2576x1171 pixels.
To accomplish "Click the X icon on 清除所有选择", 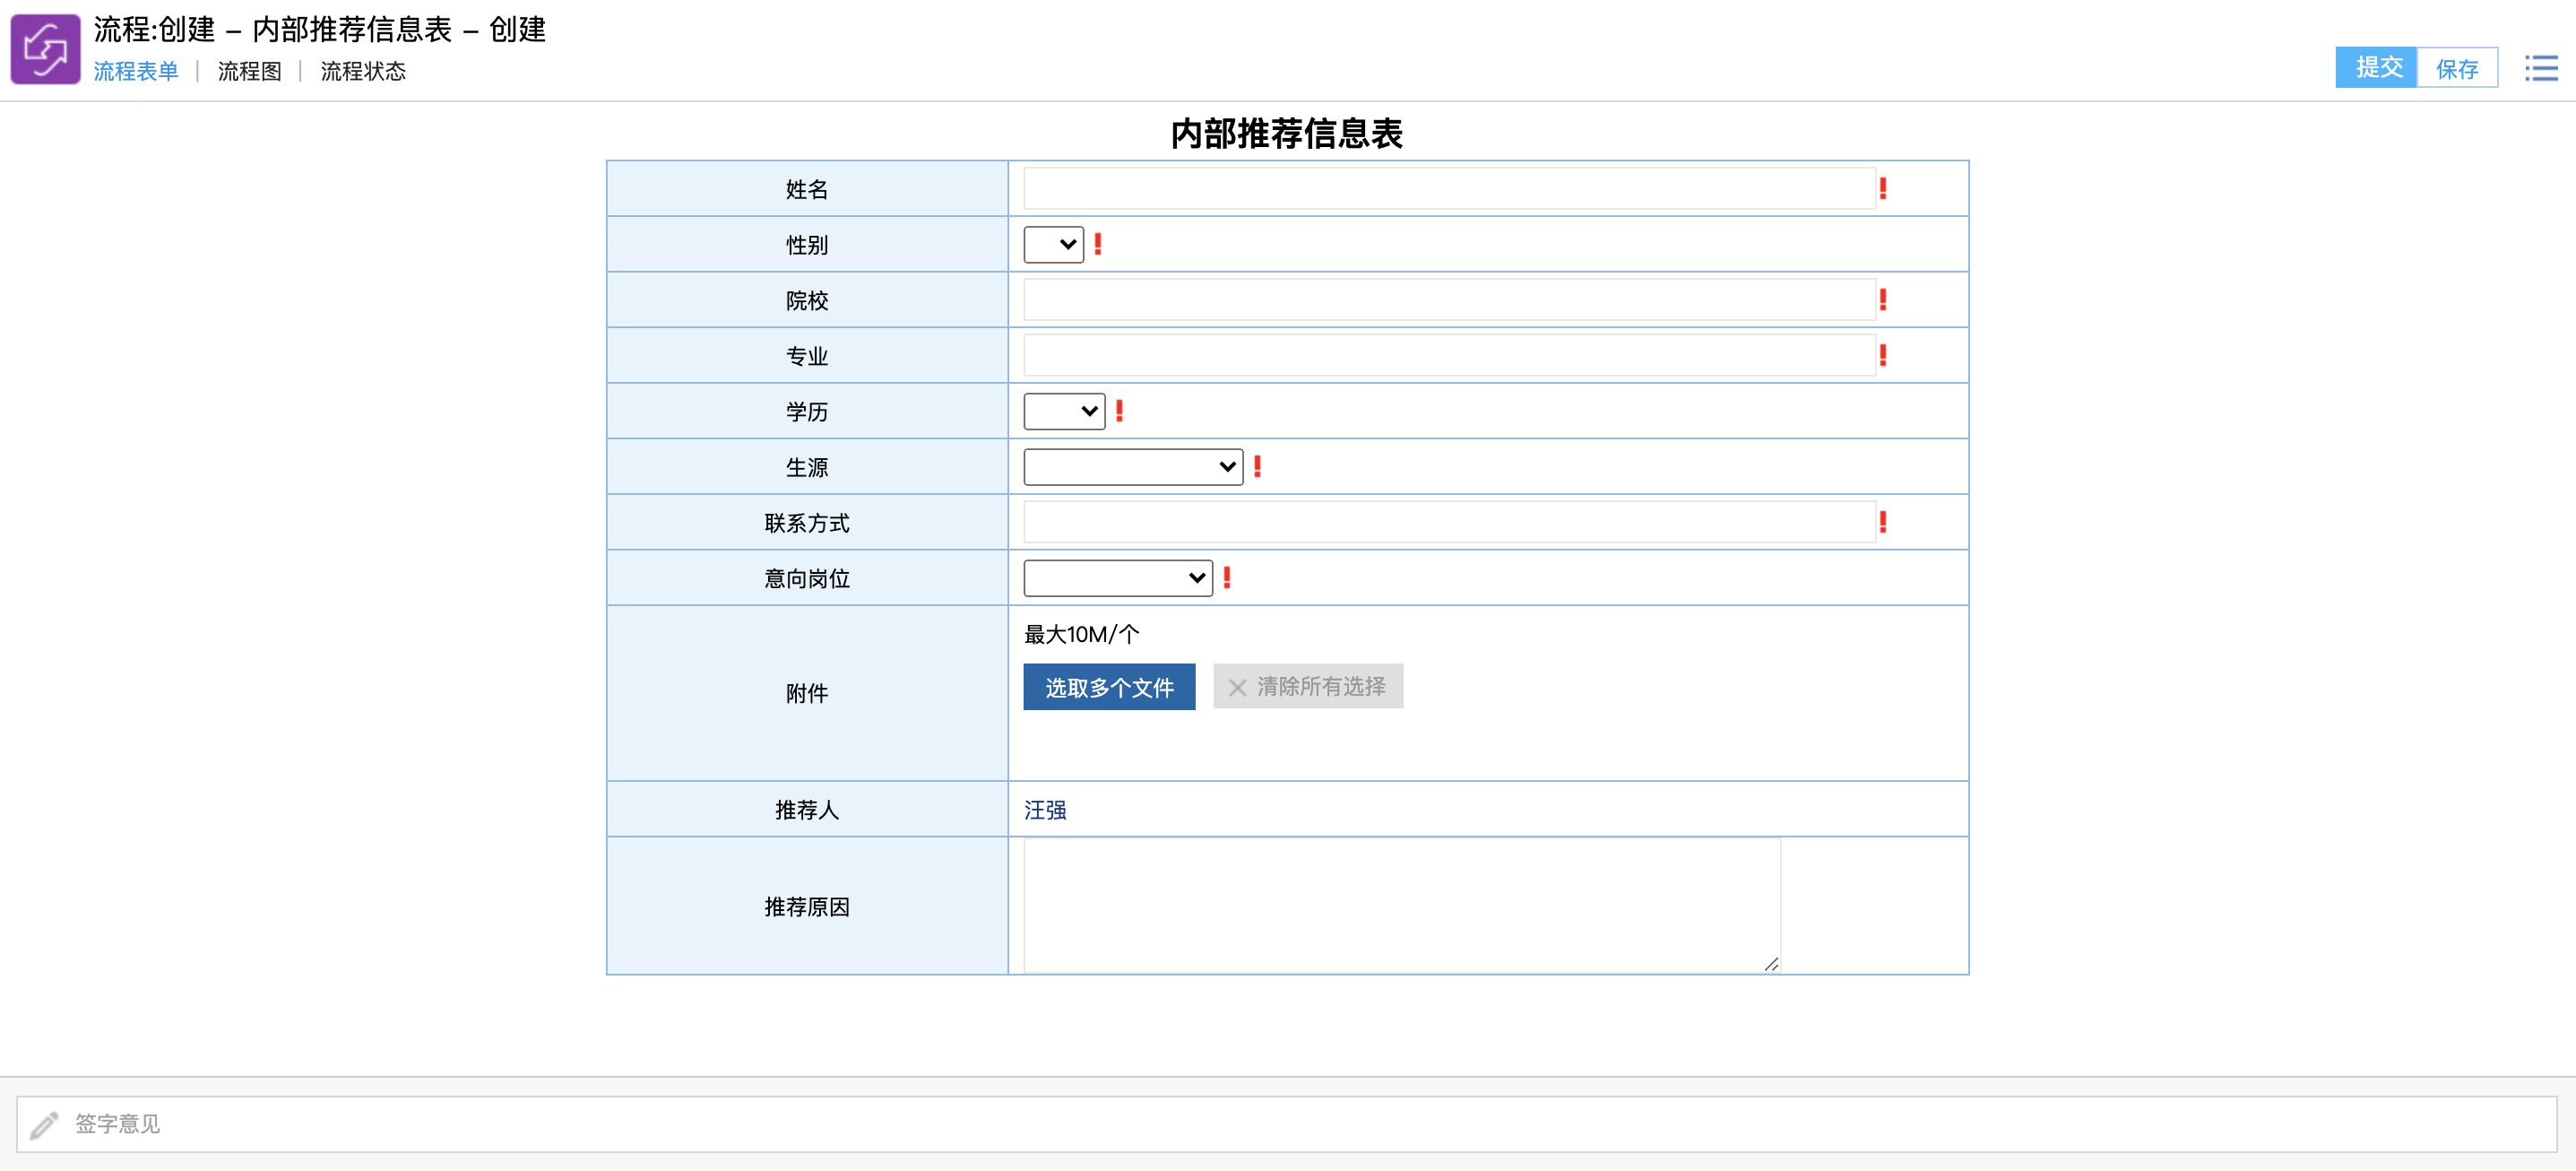I will click(1237, 687).
